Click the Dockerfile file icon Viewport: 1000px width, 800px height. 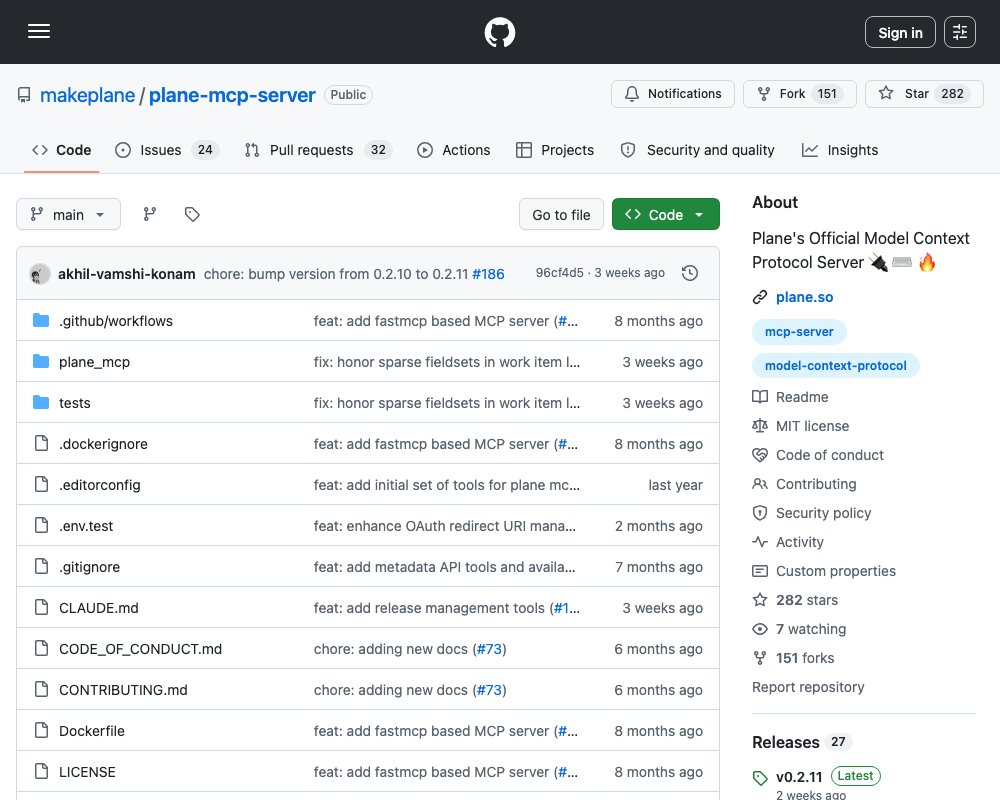coord(41,730)
